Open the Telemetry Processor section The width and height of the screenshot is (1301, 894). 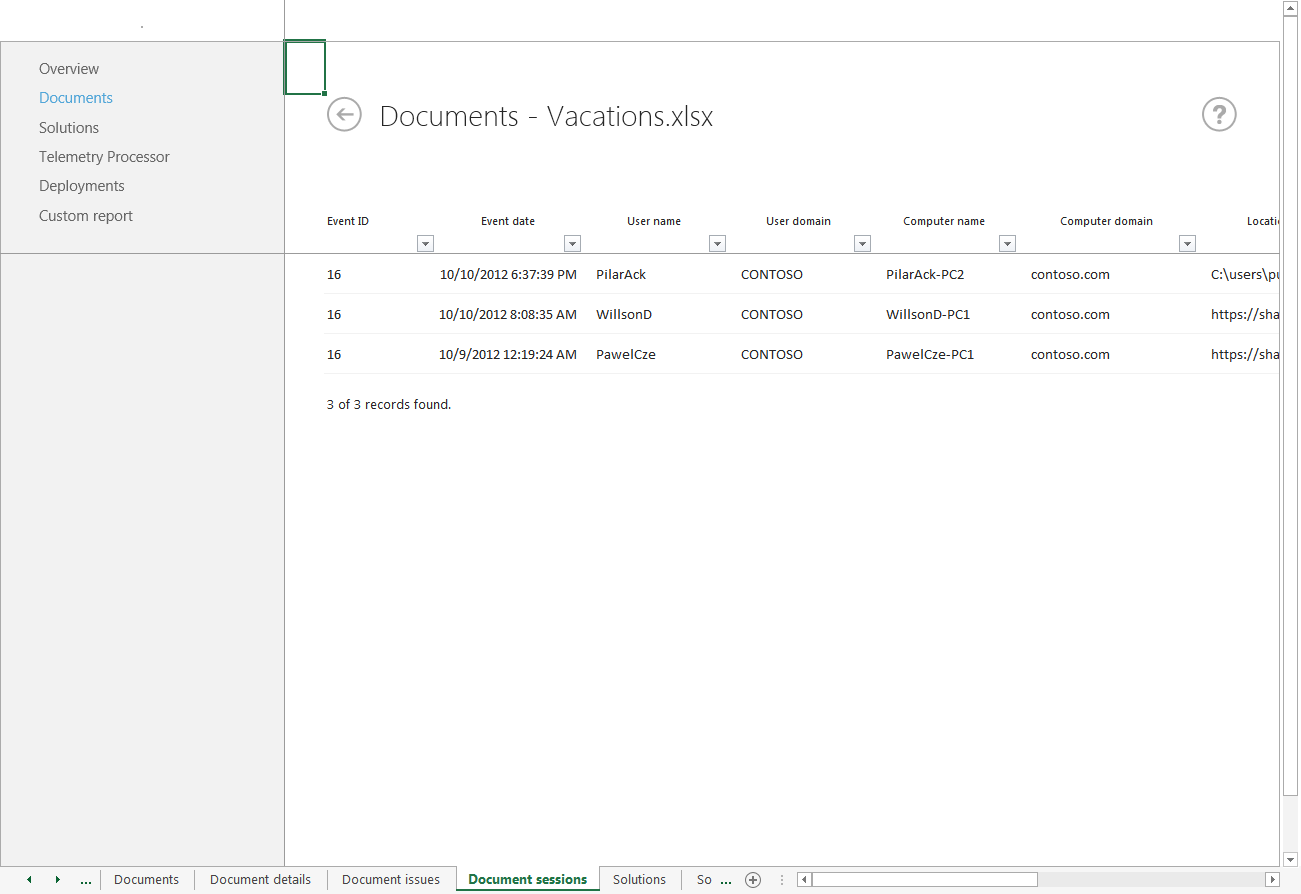pyautogui.click(x=104, y=156)
